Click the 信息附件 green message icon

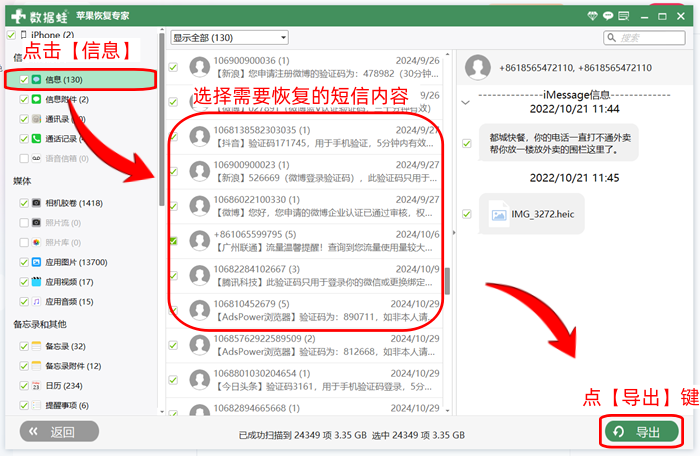point(36,99)
